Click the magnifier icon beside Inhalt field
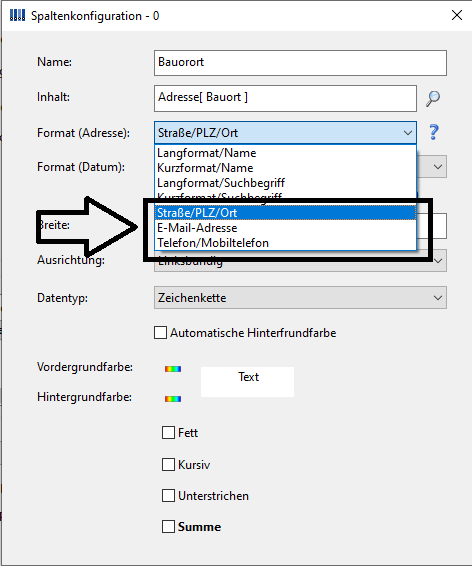The image size is (472, 566). pos(433,99)
